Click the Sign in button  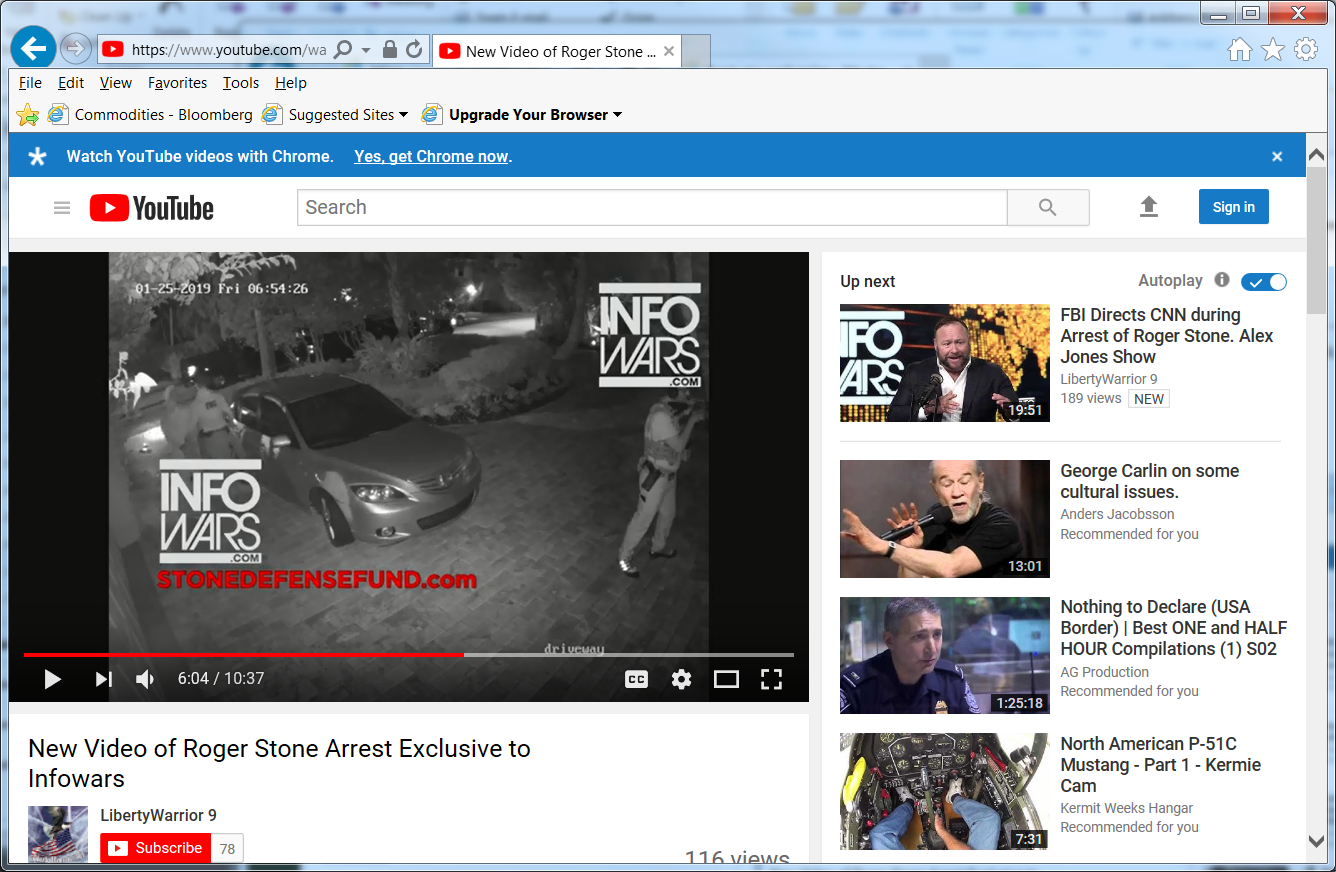[1234, 207]
